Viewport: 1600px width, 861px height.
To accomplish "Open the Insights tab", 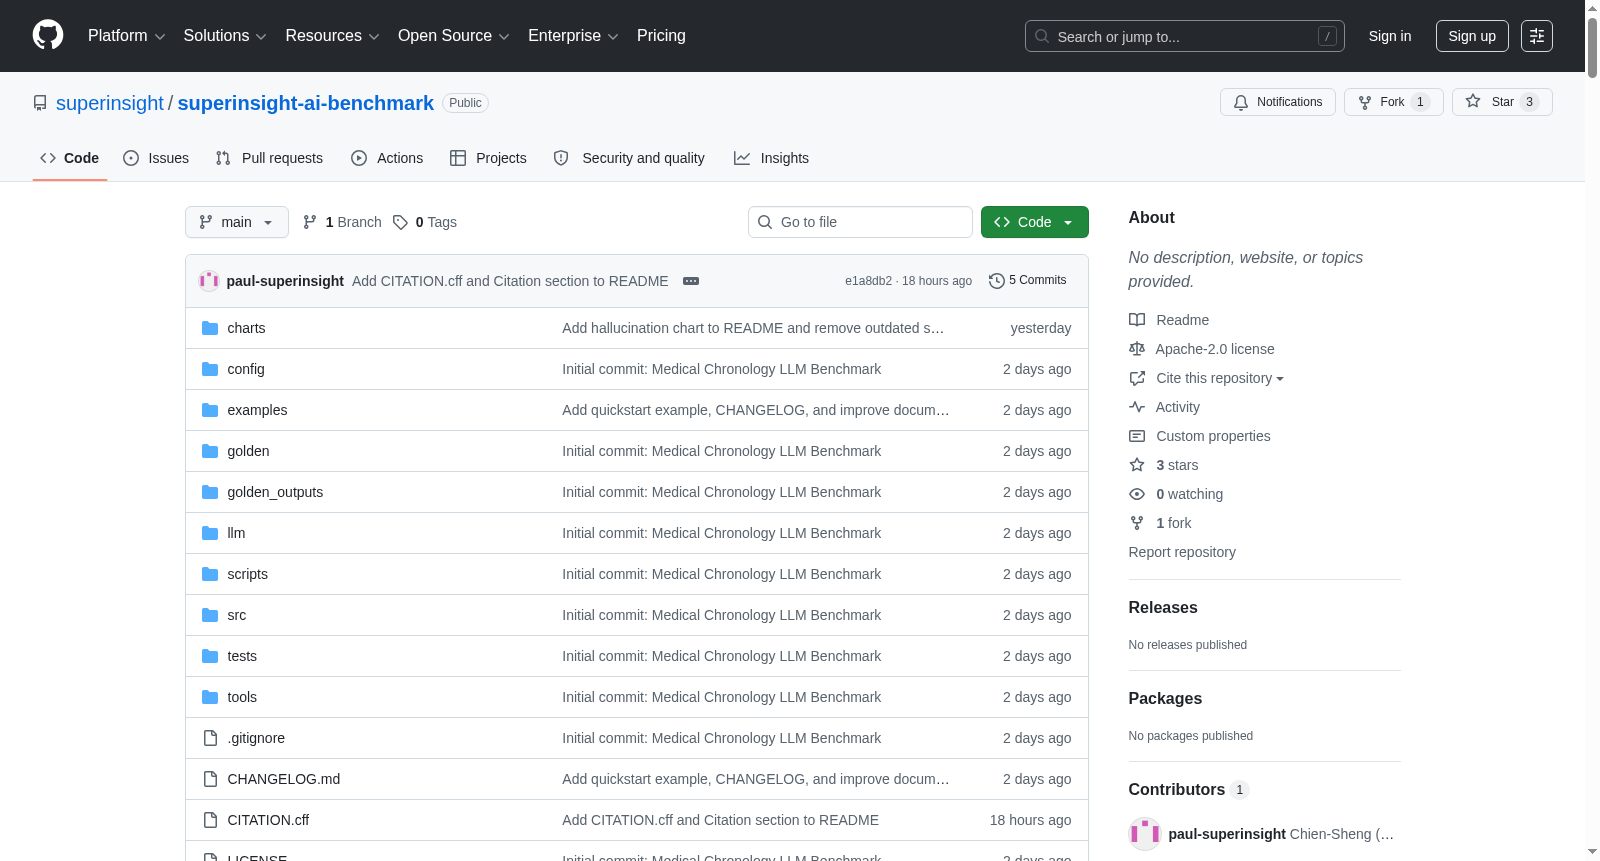I will (x=771, y=158).
